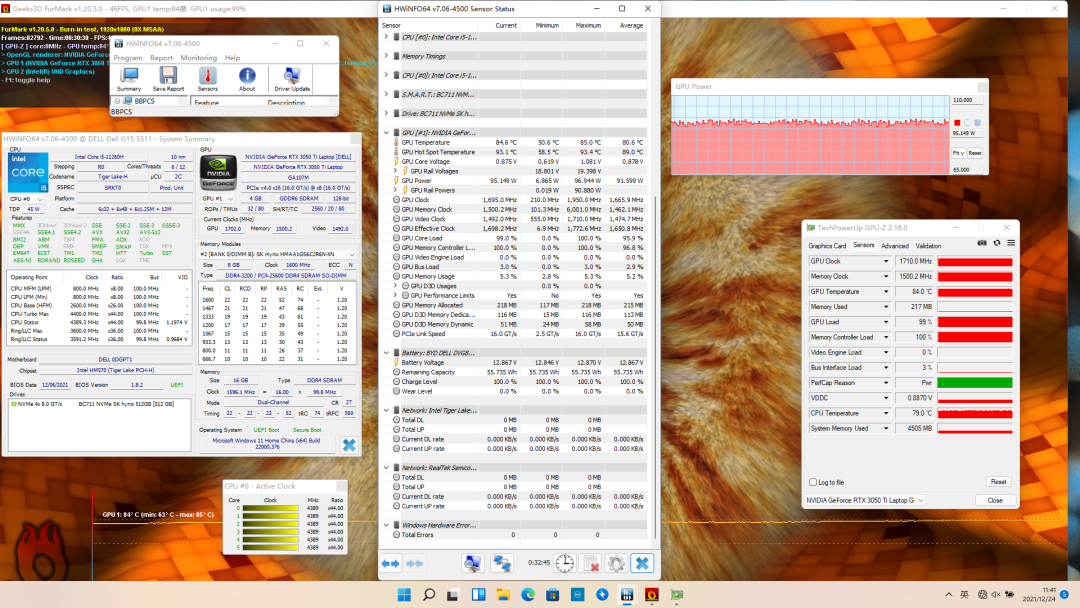Open Summary in HWiNFO64 toolbar

tap(129, 79)
